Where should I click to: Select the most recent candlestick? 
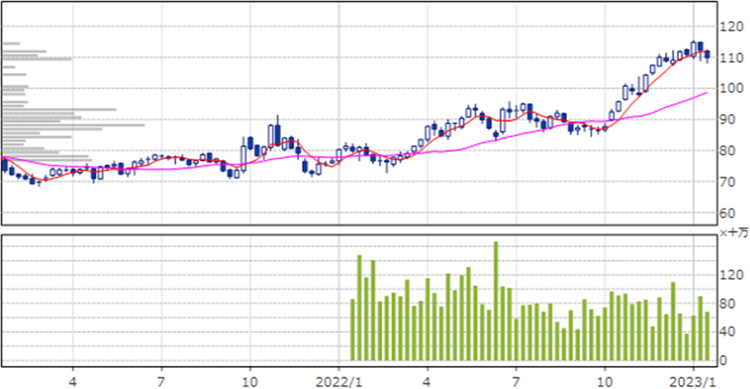pyautogui.click(x=707, y=56)
